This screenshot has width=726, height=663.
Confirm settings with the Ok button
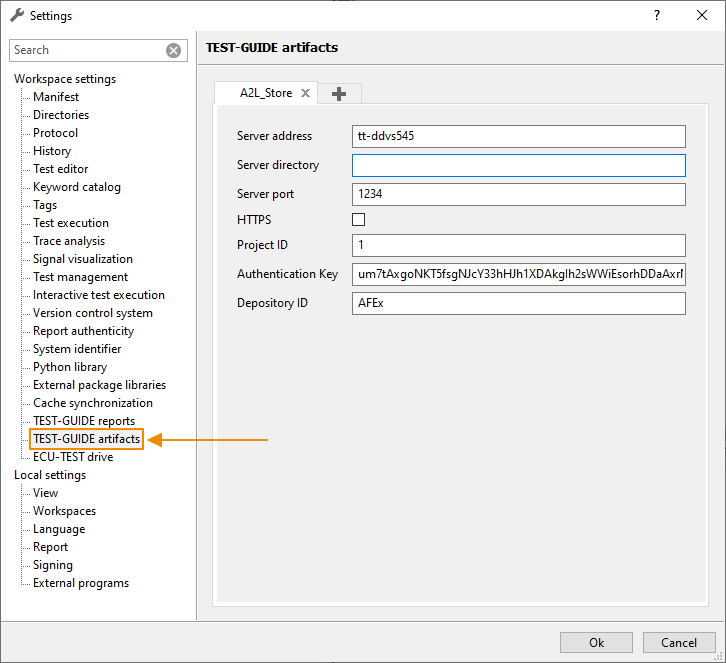(596, 643)
